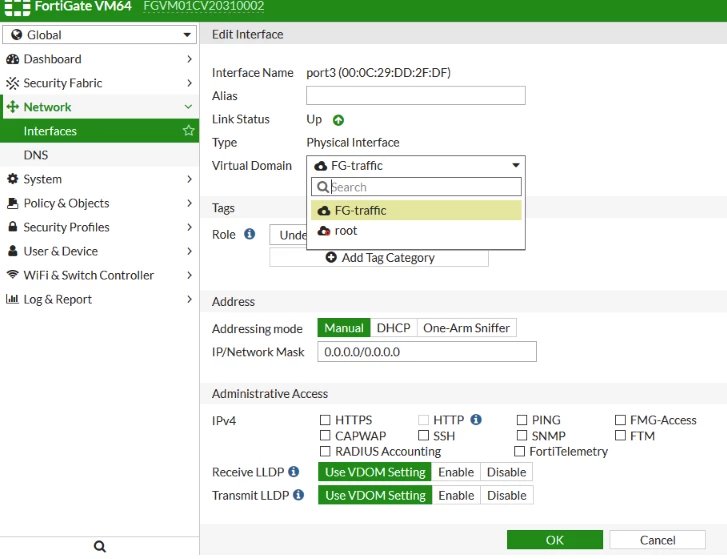Click the FortiGate logo icon
This screenshot has width=727, height=559.
click(17, 7)
